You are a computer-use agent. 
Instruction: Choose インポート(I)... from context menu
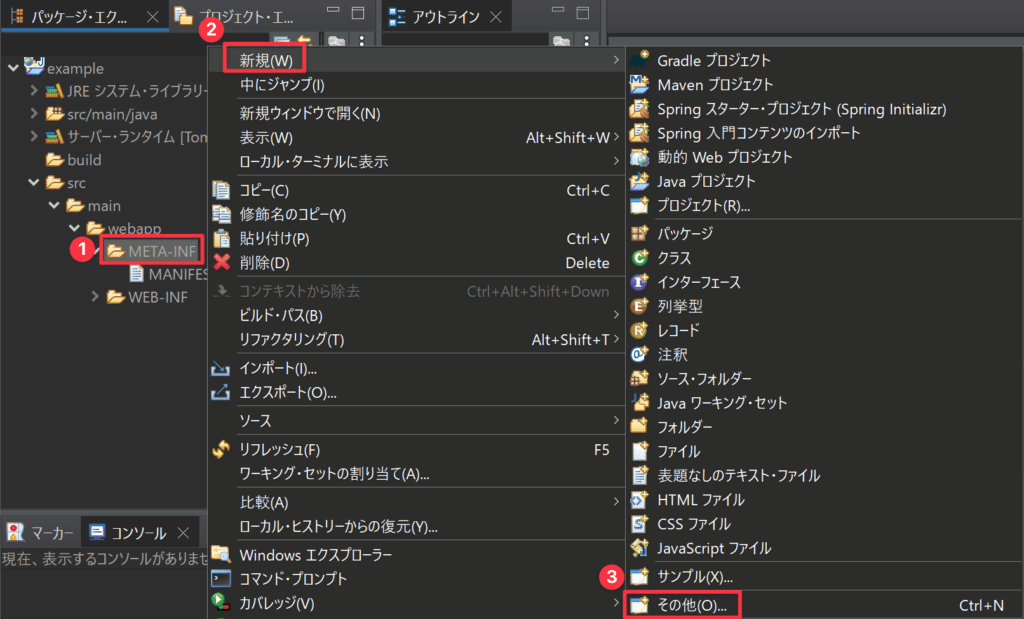(278, 369)
